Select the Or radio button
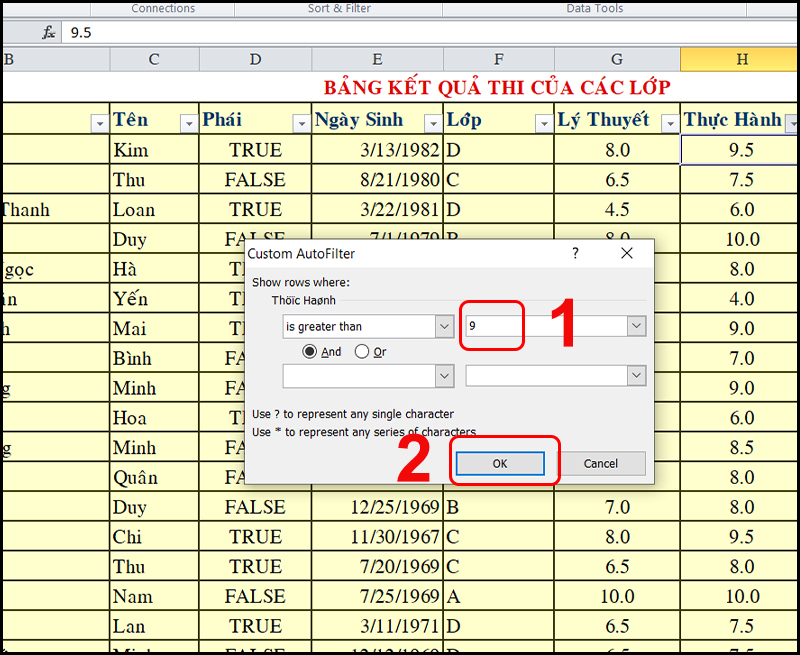 click(362, 351)
